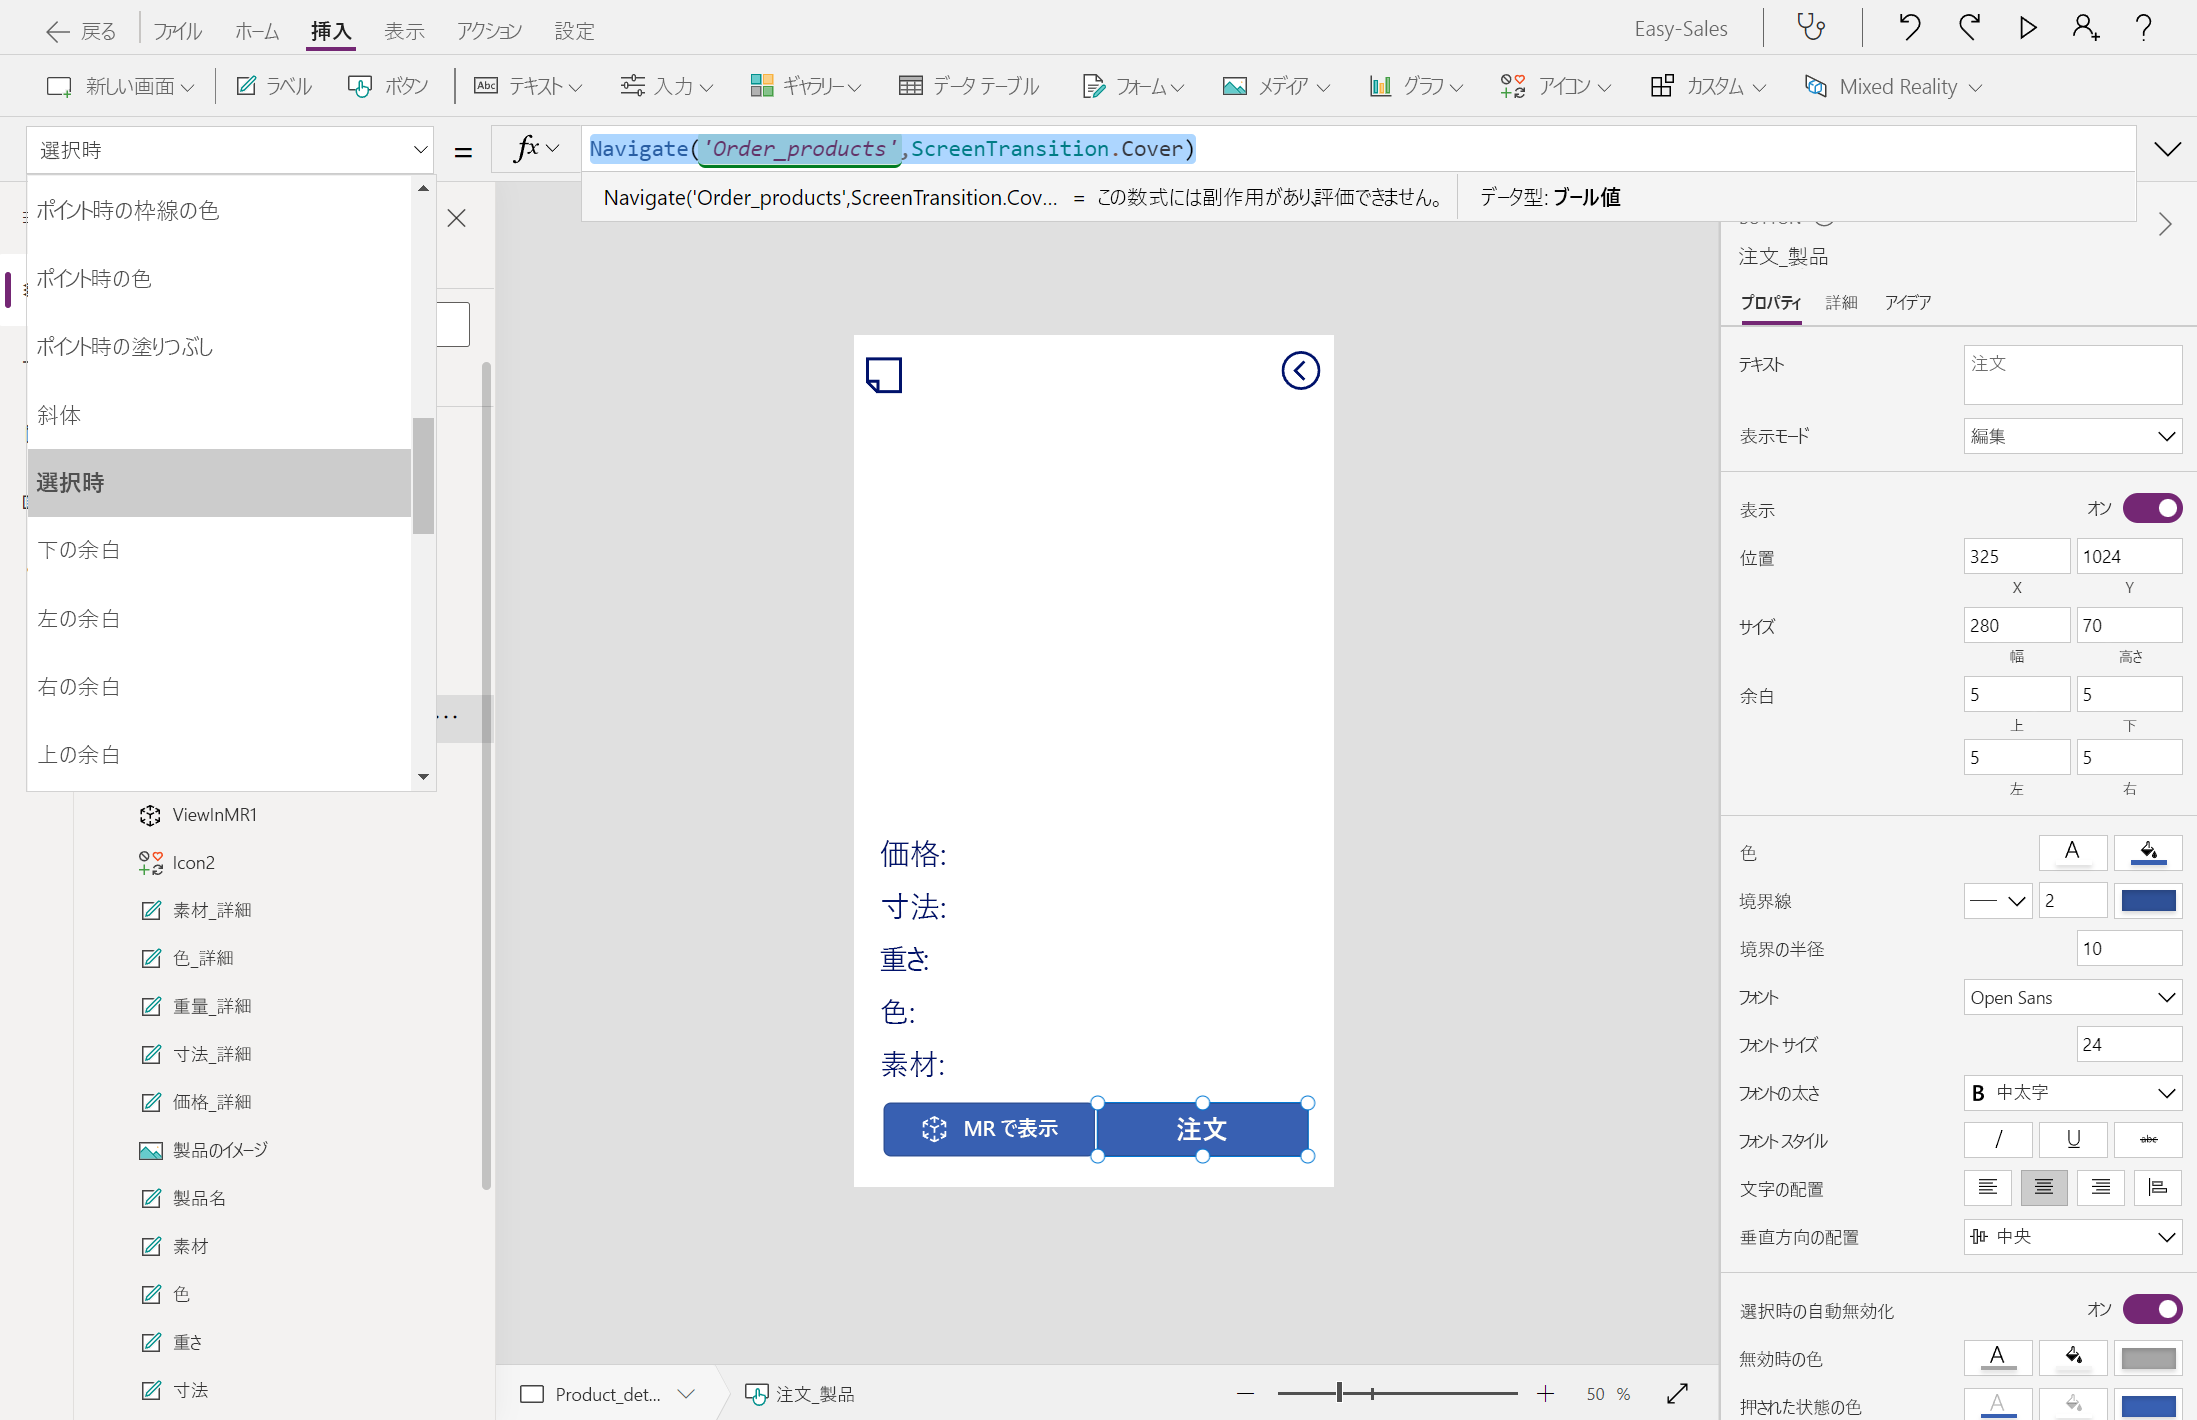The image size is (2197, 1420).
Task: Open the フォーム dropdown
Action: coord(1133,86)
